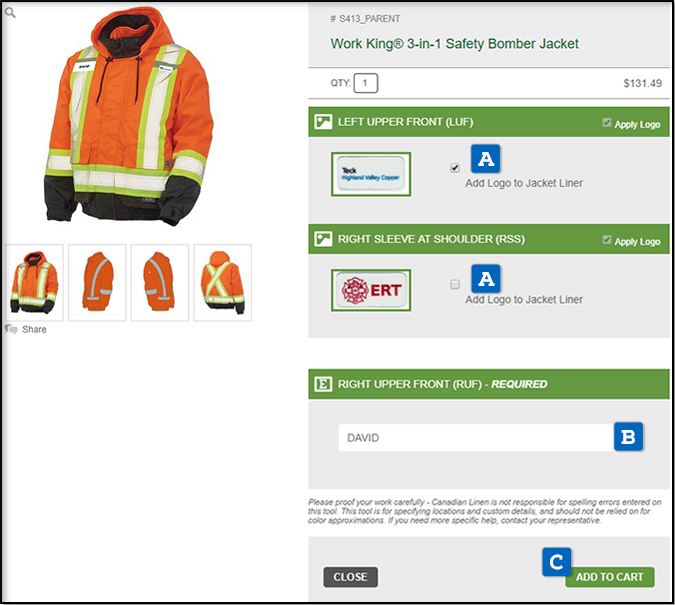The height and width of the screenshot is (605, 675).
Task: Click the Share link
Action: pyautogui.click(x=34, y=329)
